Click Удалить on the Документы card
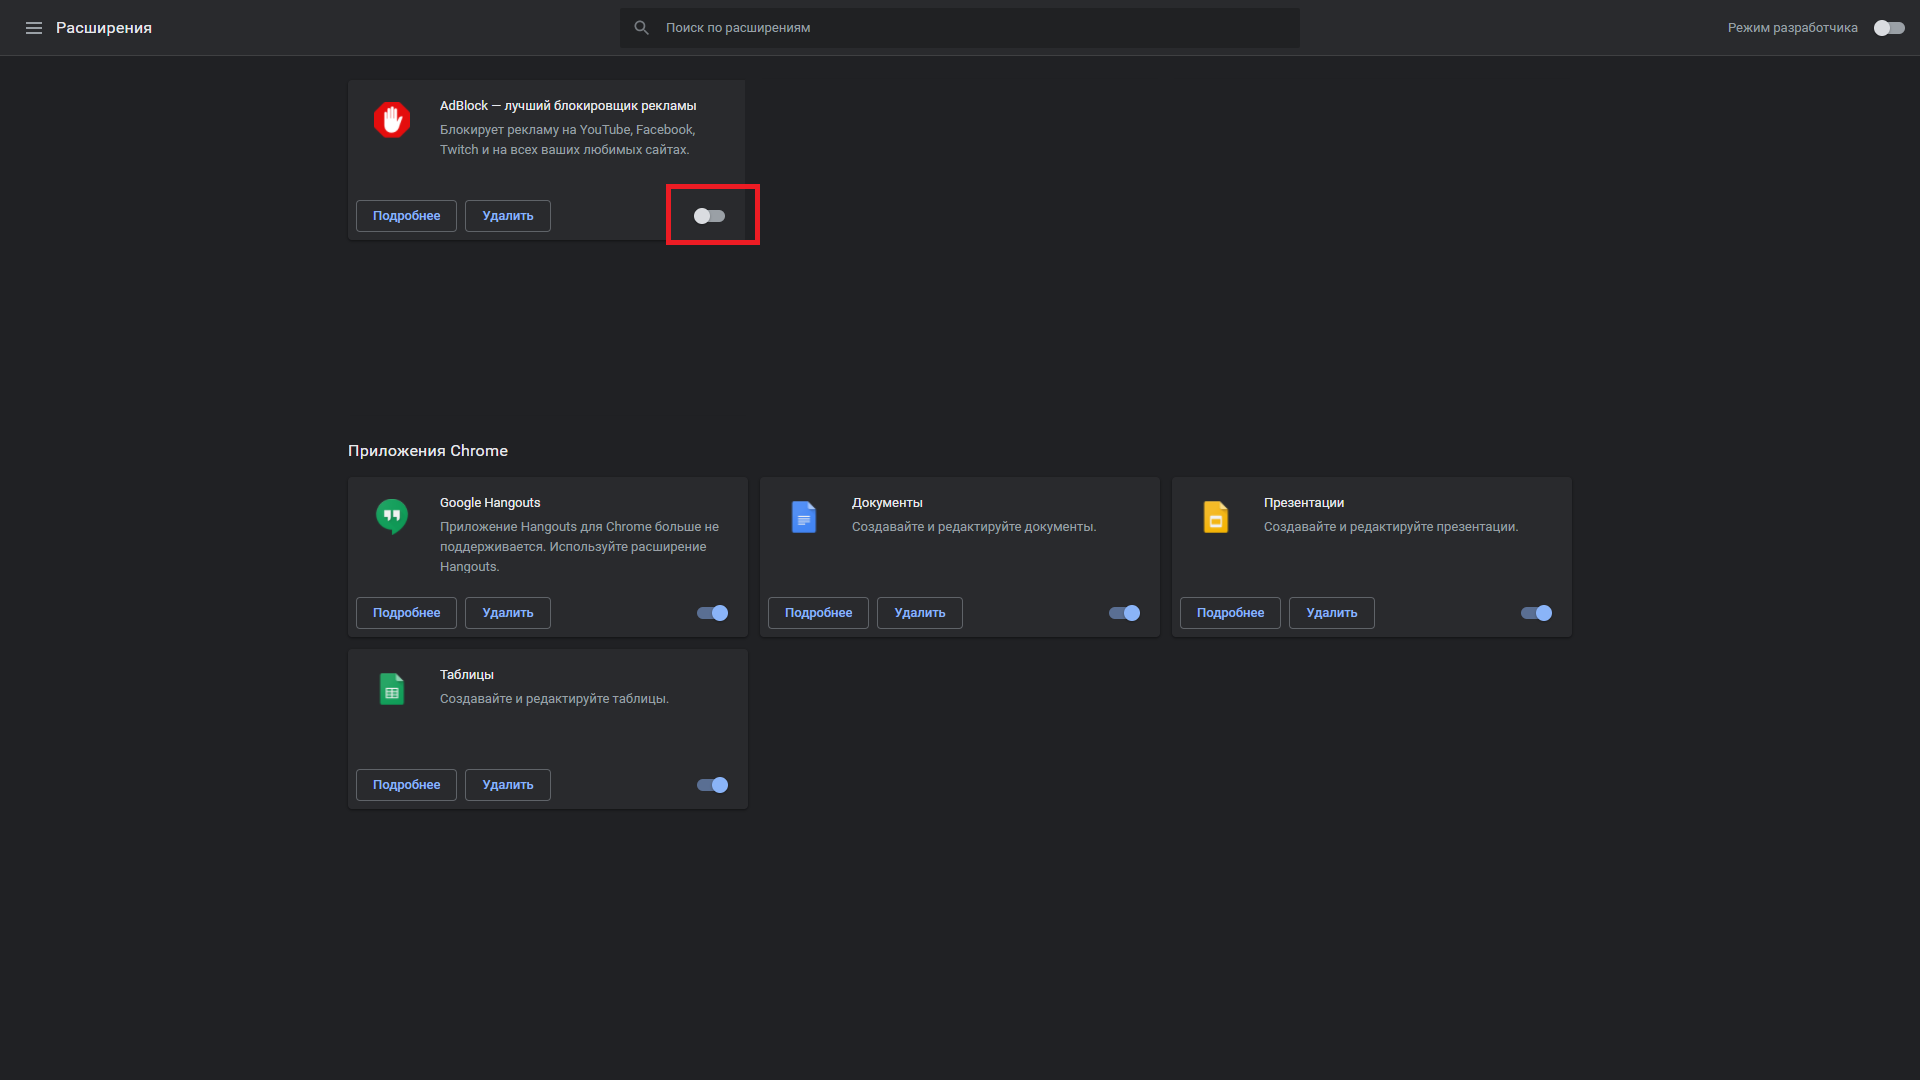 click(918, 613)
